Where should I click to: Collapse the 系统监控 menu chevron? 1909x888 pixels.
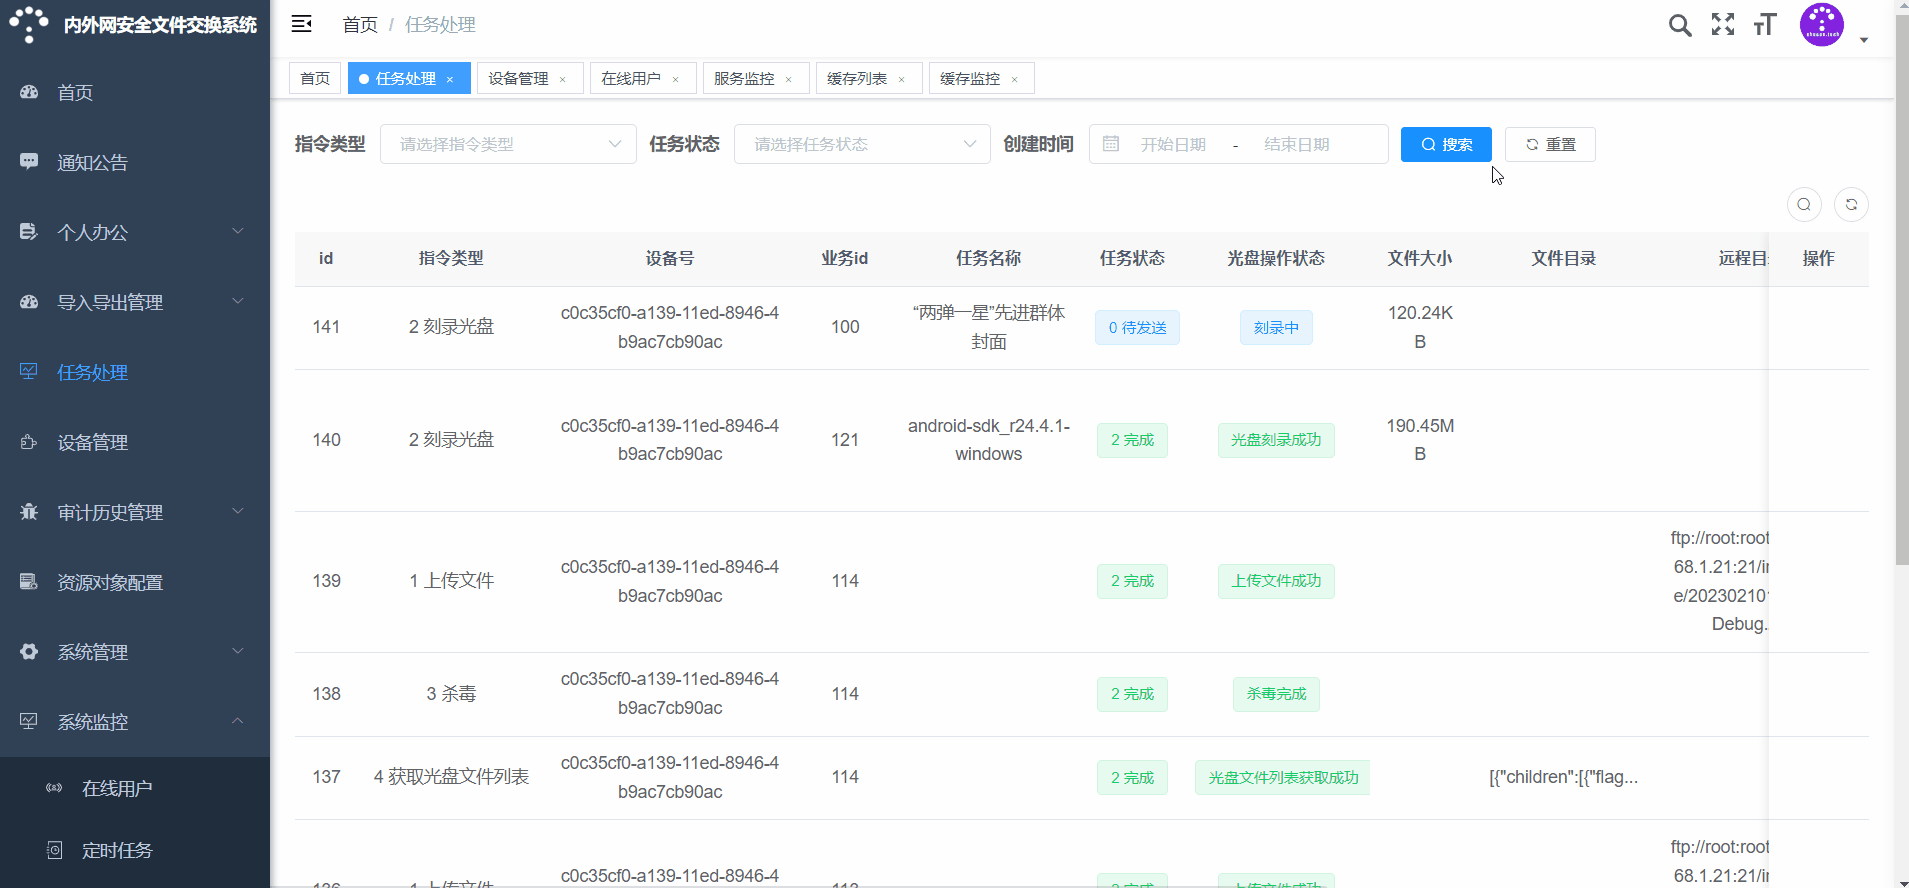coord(238,721)
